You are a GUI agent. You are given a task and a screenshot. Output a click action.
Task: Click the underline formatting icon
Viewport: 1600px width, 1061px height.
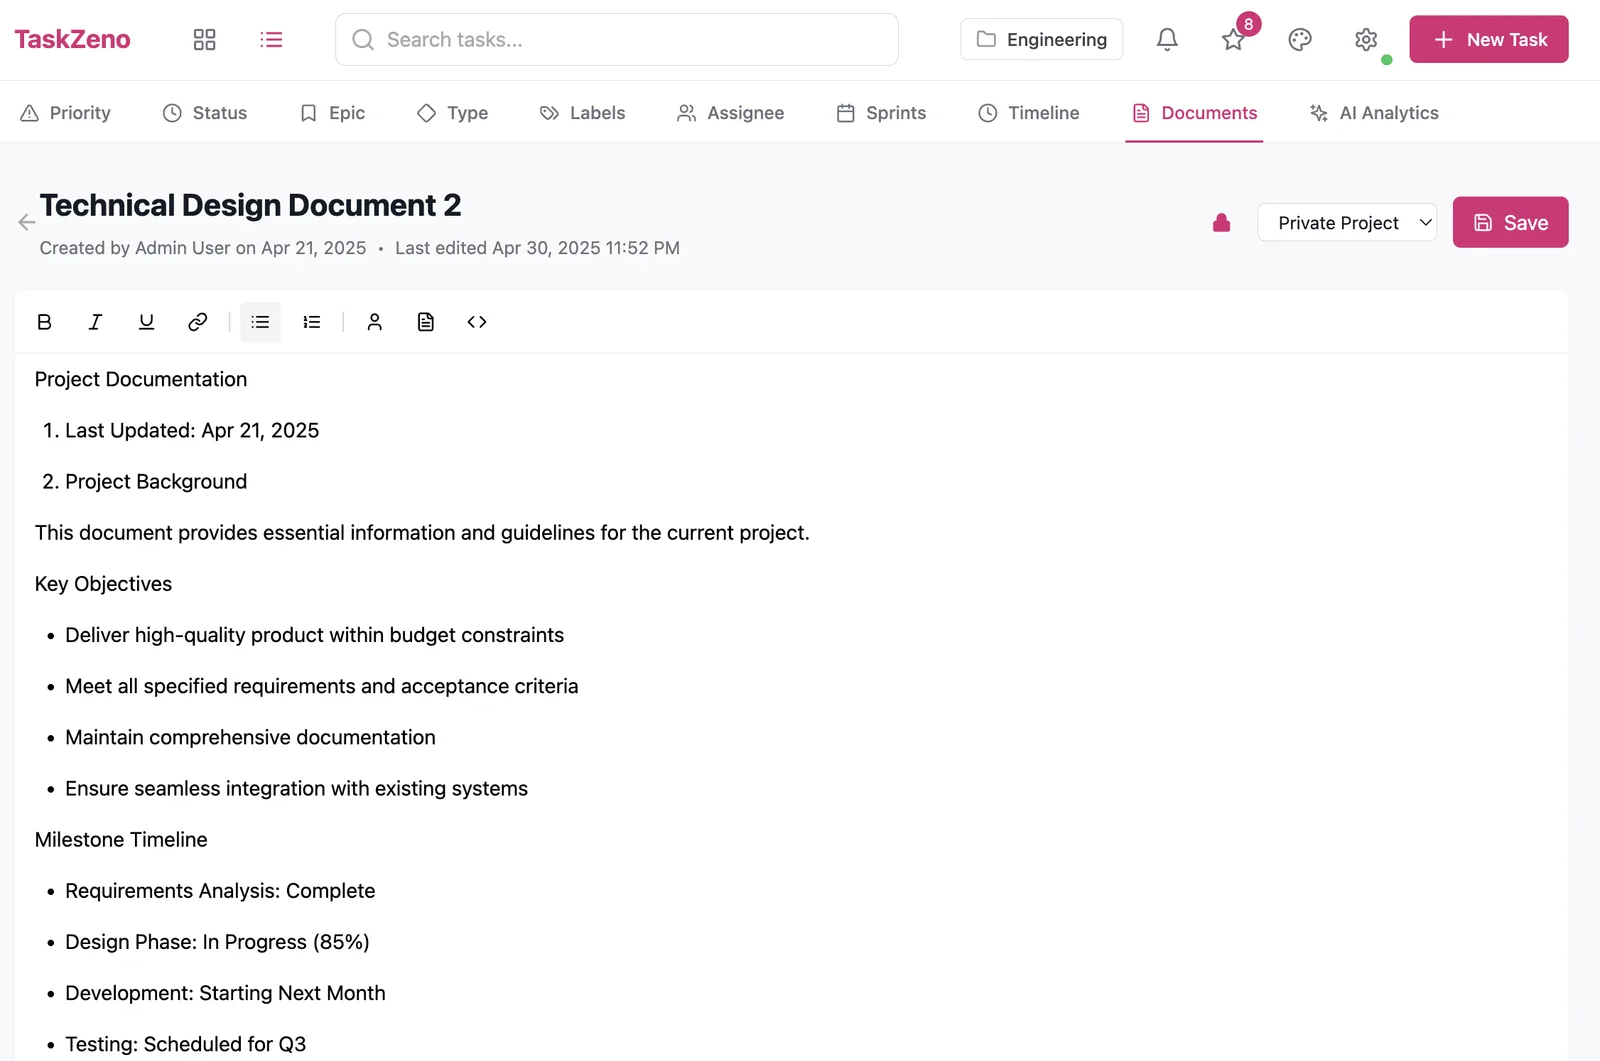[146, 322]
